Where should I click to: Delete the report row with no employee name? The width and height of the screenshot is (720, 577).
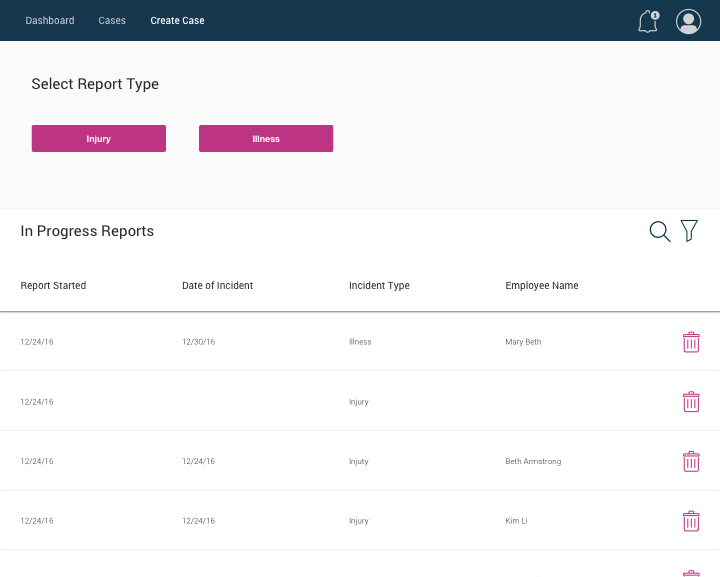click(x=691, y=402)
